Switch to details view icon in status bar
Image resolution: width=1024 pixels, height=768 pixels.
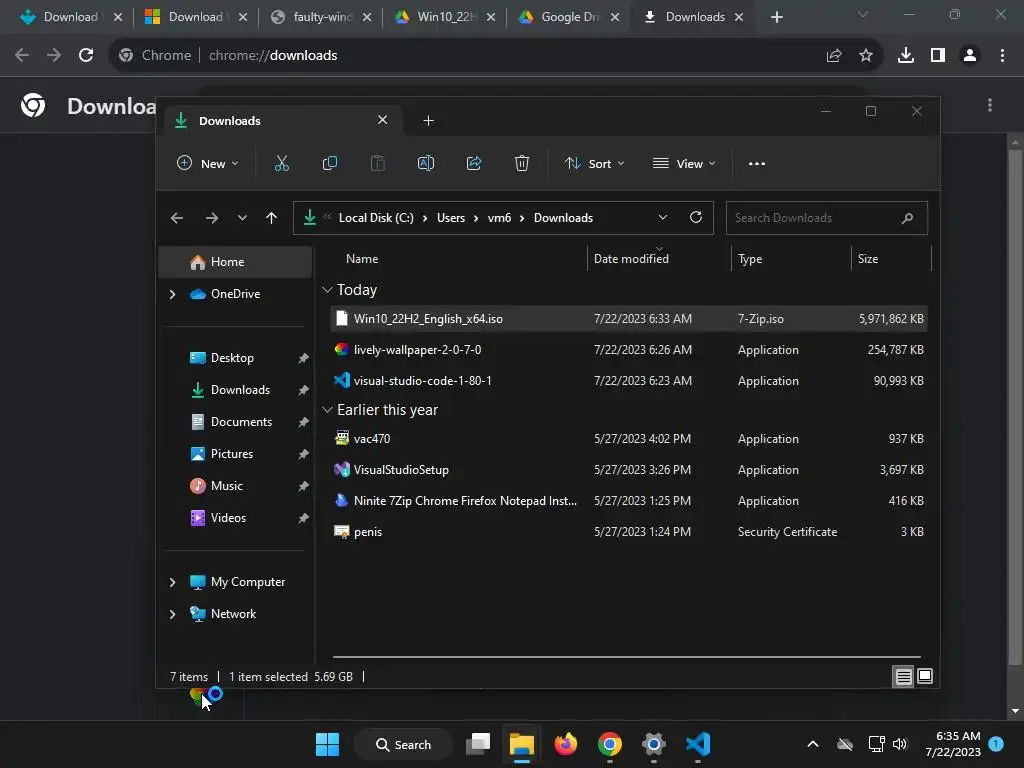click(903, 677)
